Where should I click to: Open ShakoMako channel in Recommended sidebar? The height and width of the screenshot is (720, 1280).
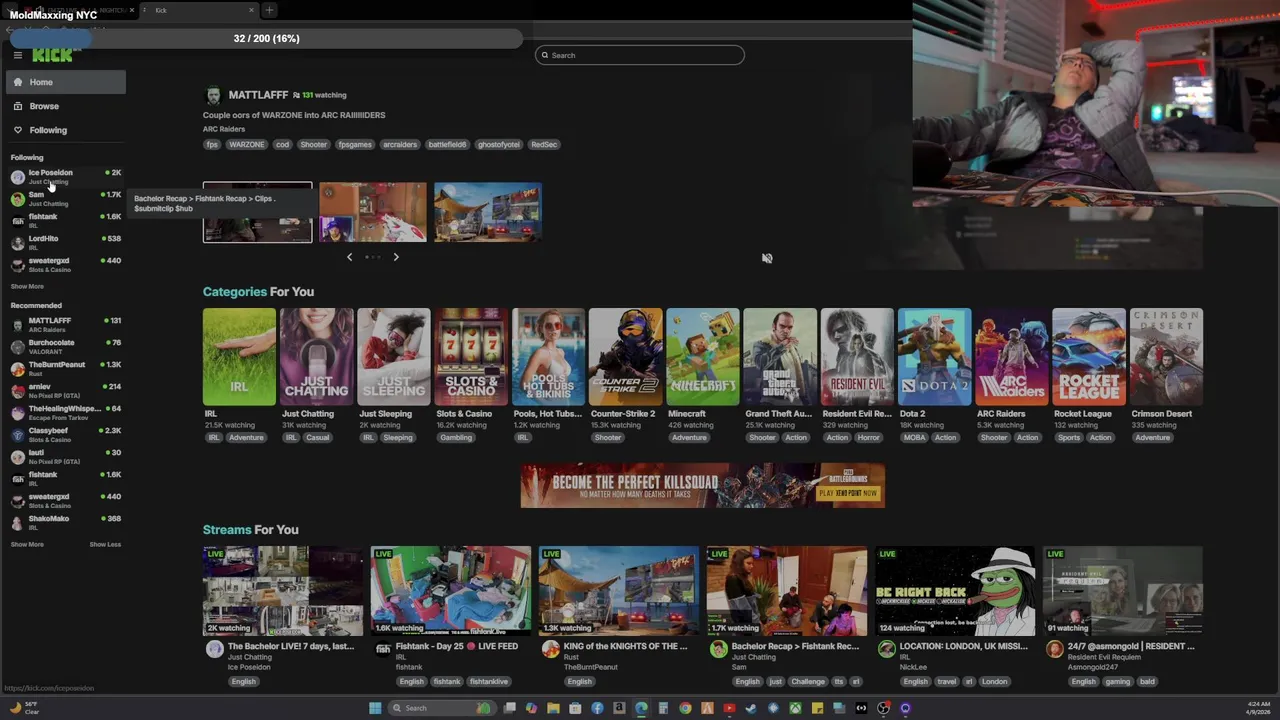click(x=66, y=523)
